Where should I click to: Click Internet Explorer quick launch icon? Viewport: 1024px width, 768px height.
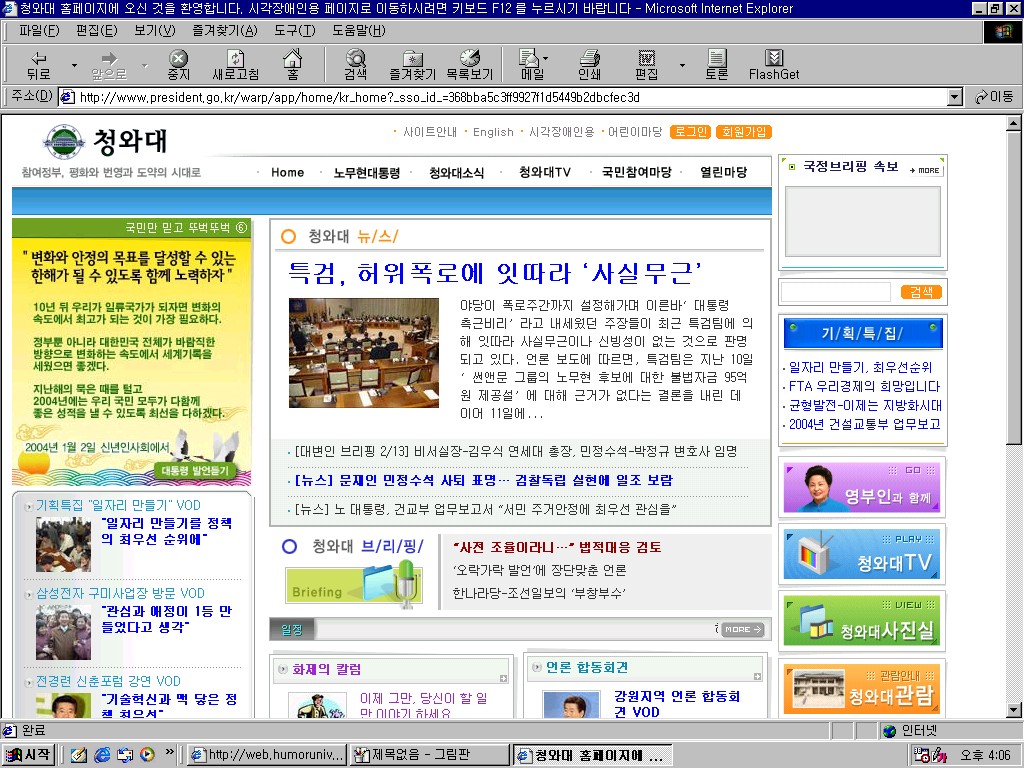pyautogui.click(x=102, y=755)
